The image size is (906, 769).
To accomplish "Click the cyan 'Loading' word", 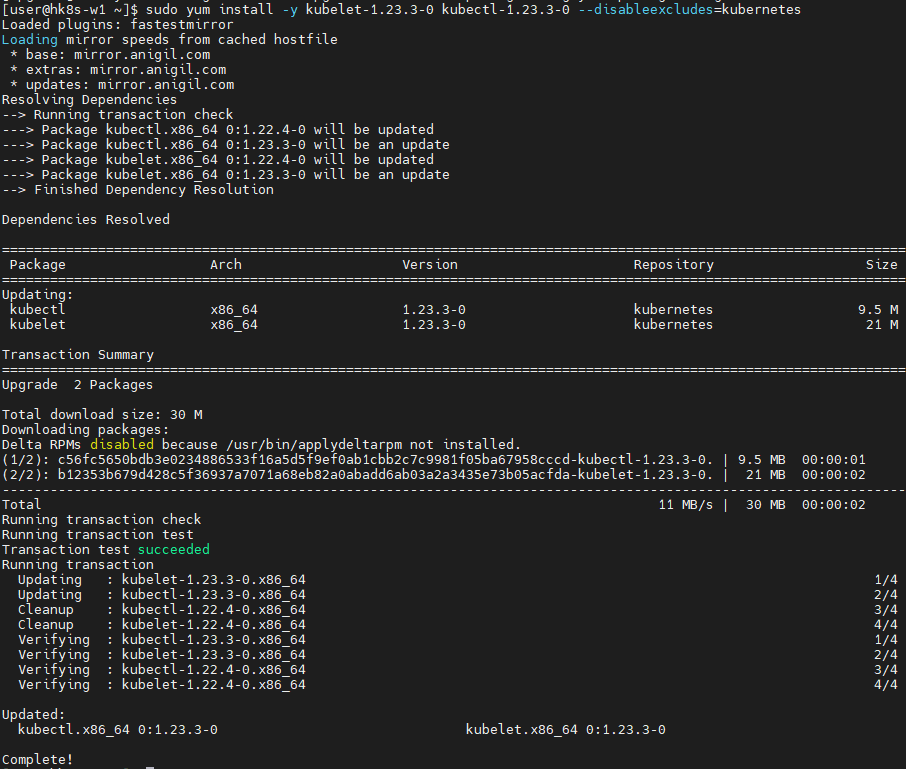I will [x=29, y=39].
